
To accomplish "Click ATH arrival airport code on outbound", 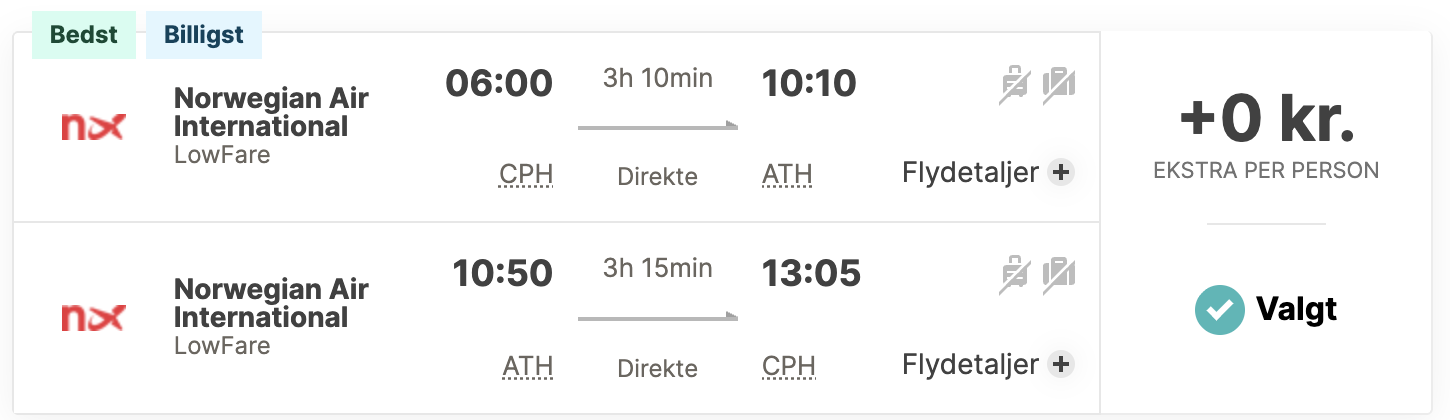I will 787,175.
